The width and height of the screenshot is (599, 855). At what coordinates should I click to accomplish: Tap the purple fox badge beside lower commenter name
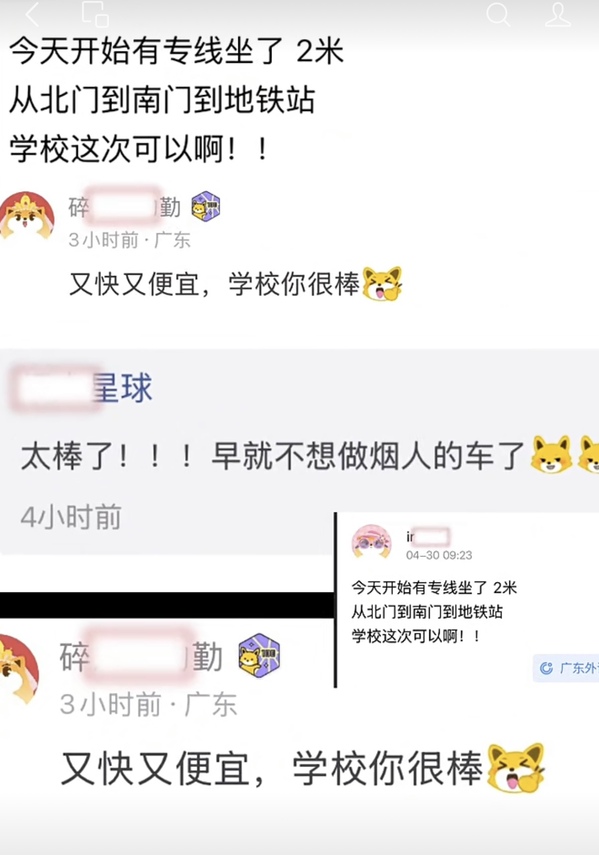[259, 655]
